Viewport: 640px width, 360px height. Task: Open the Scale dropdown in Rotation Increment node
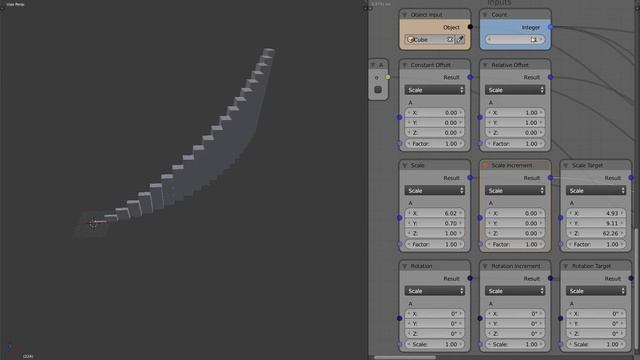[515, 291]
